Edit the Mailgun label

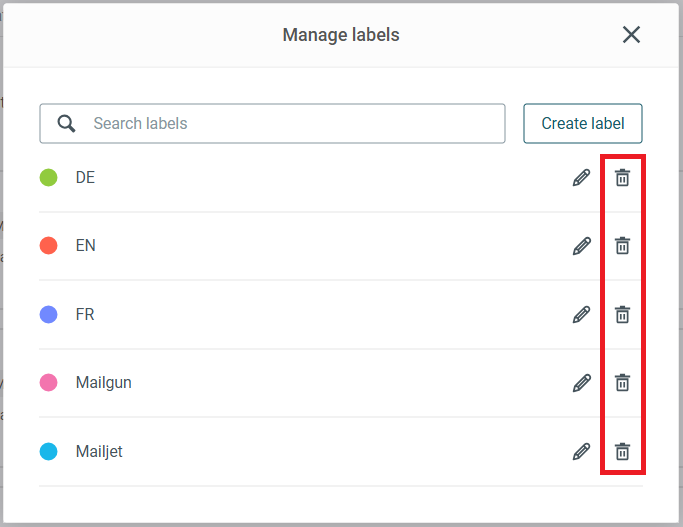[x=581, y=382]
